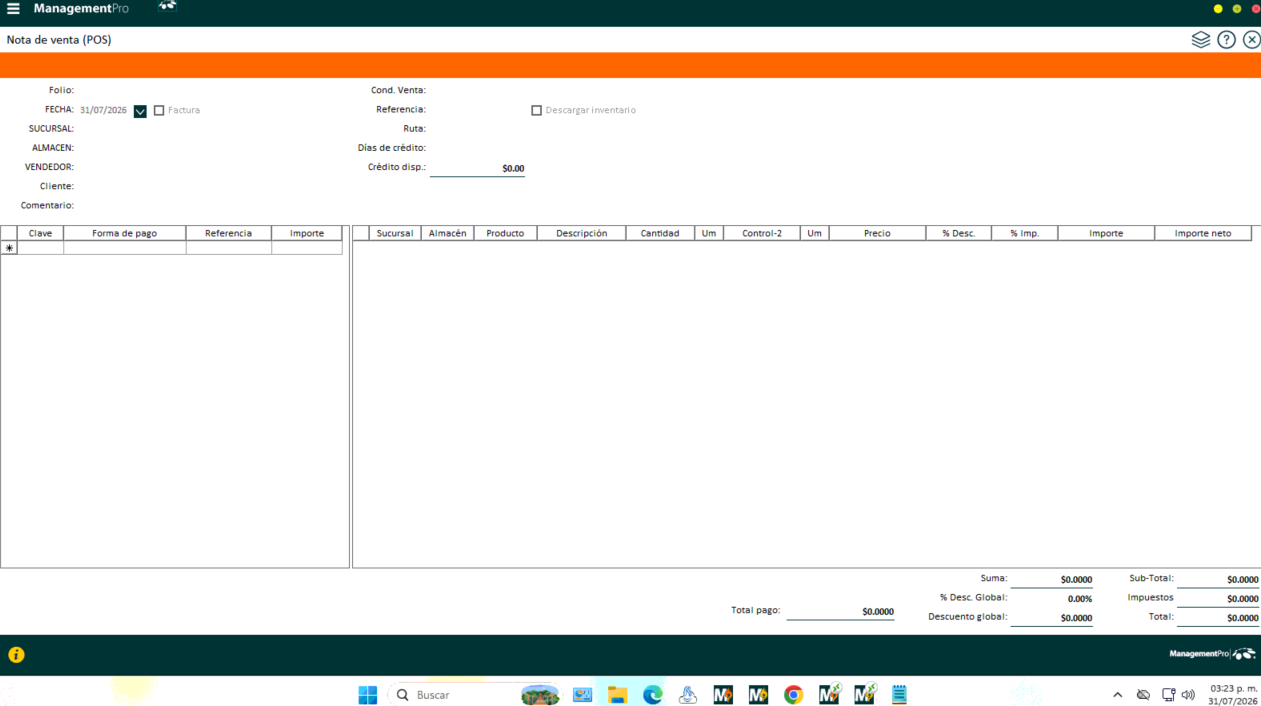Show hidden icons in the system tray
Viewport: 1261px width, 706px height.
point(1117,695)
